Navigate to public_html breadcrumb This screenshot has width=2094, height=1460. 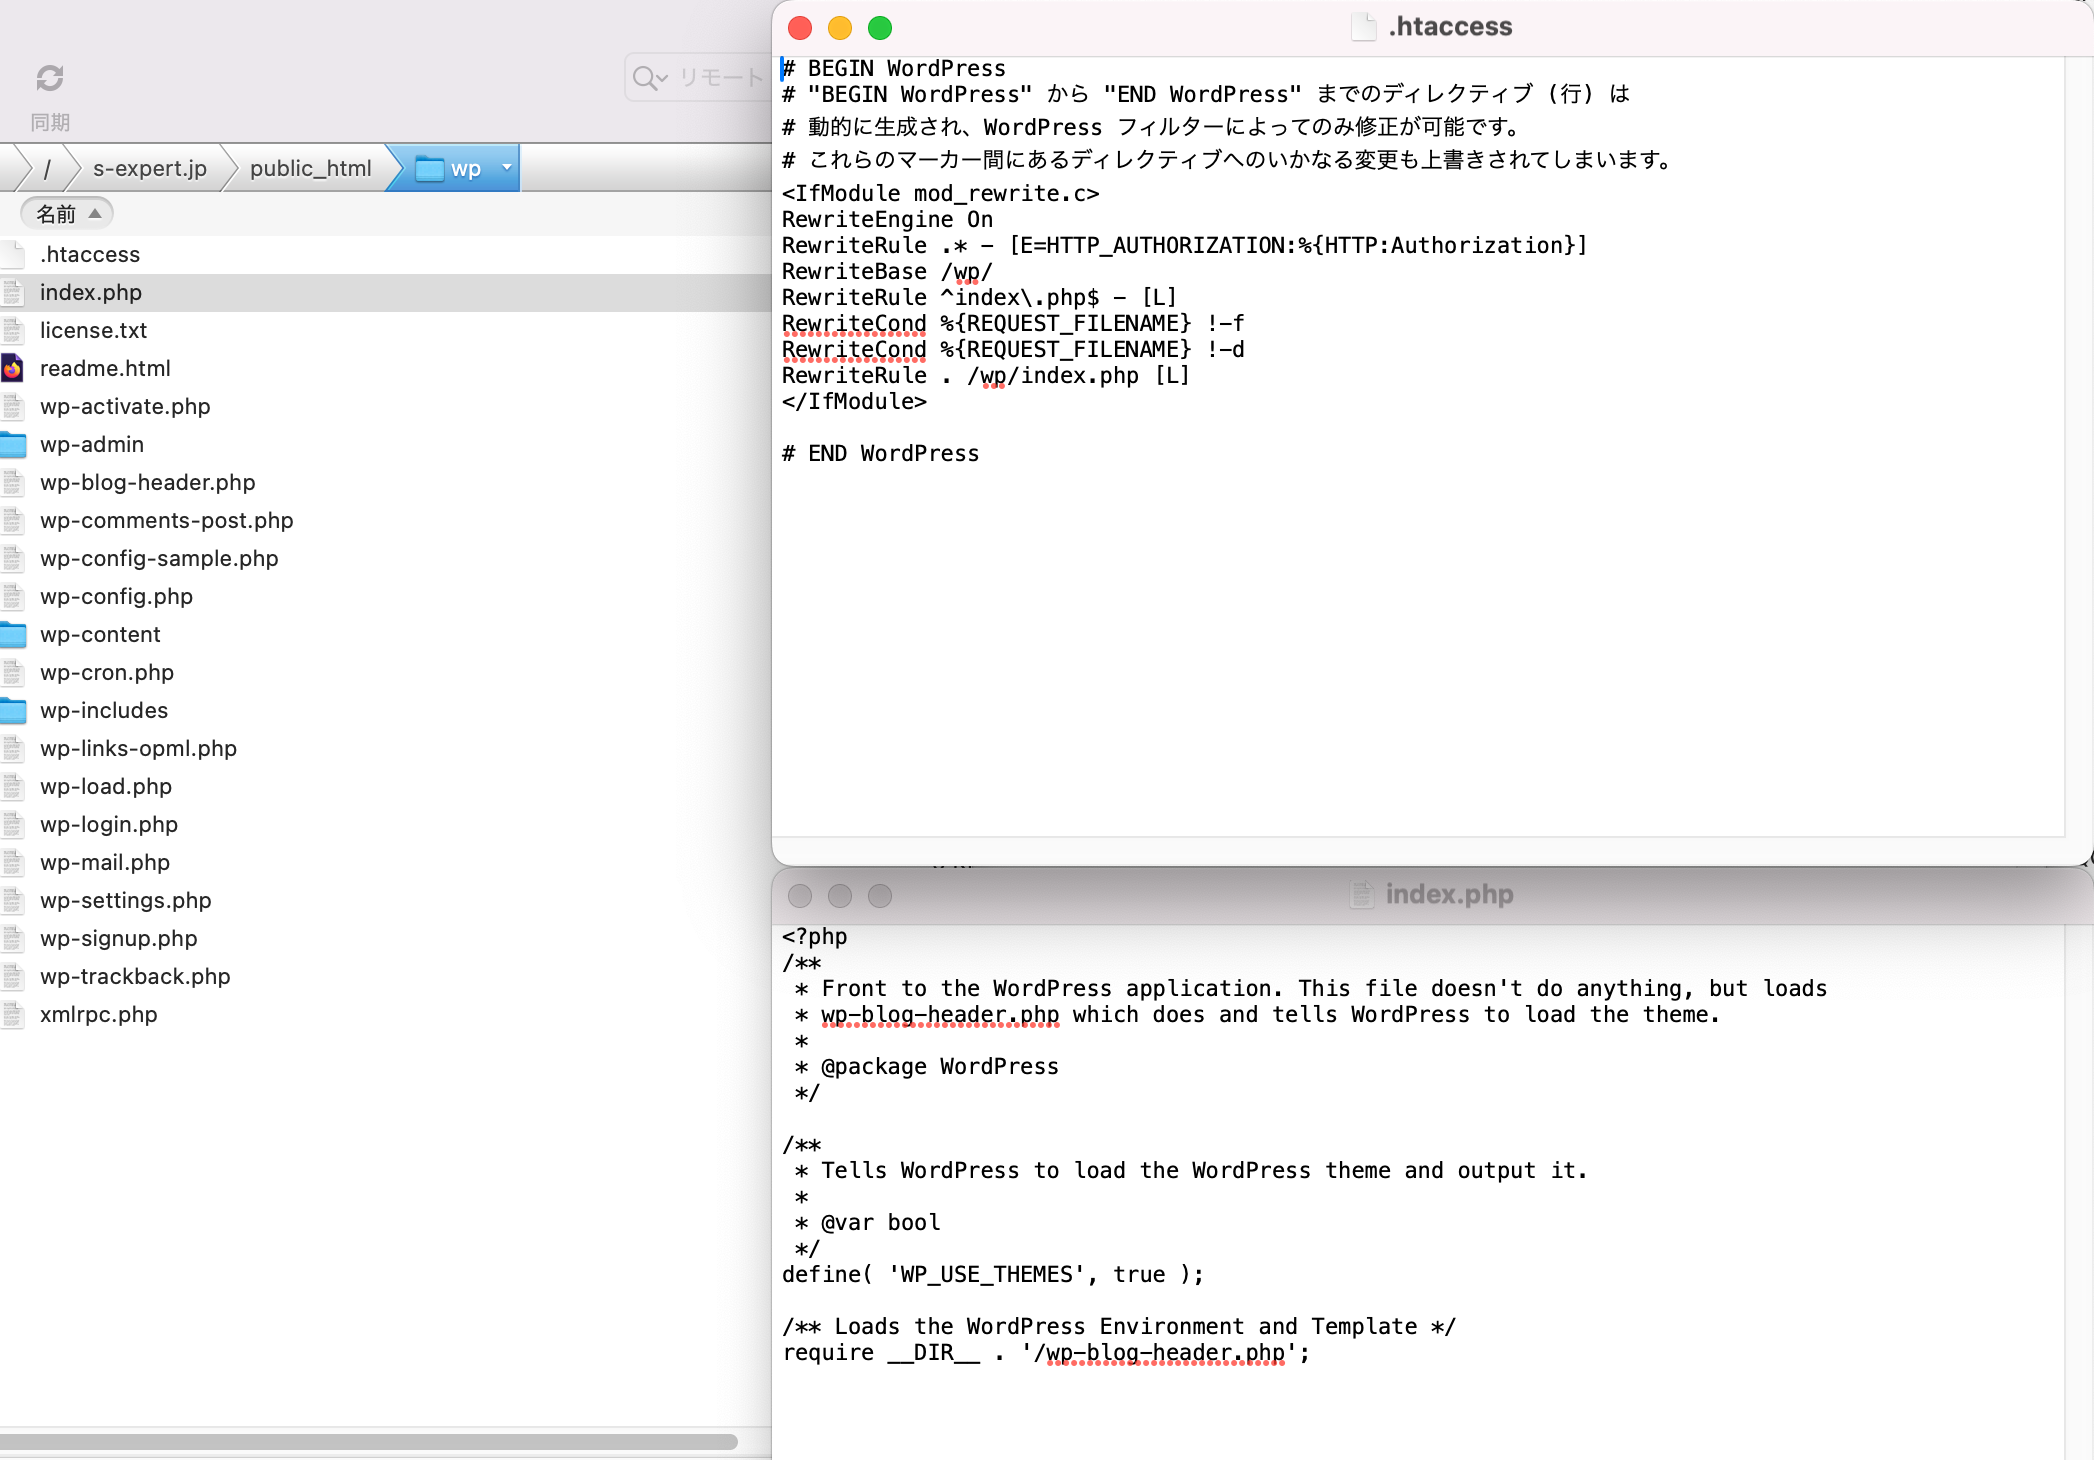[310, 168]
